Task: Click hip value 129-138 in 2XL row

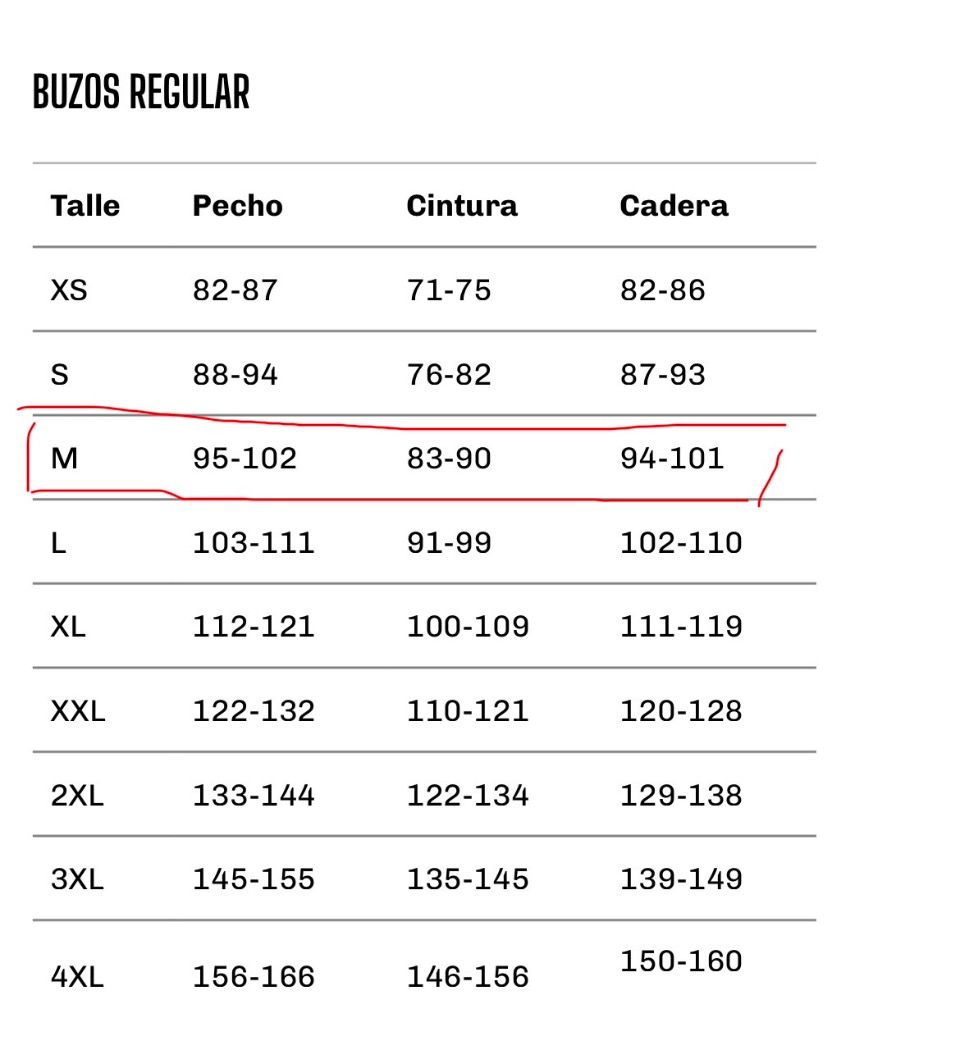Action: 682,796
